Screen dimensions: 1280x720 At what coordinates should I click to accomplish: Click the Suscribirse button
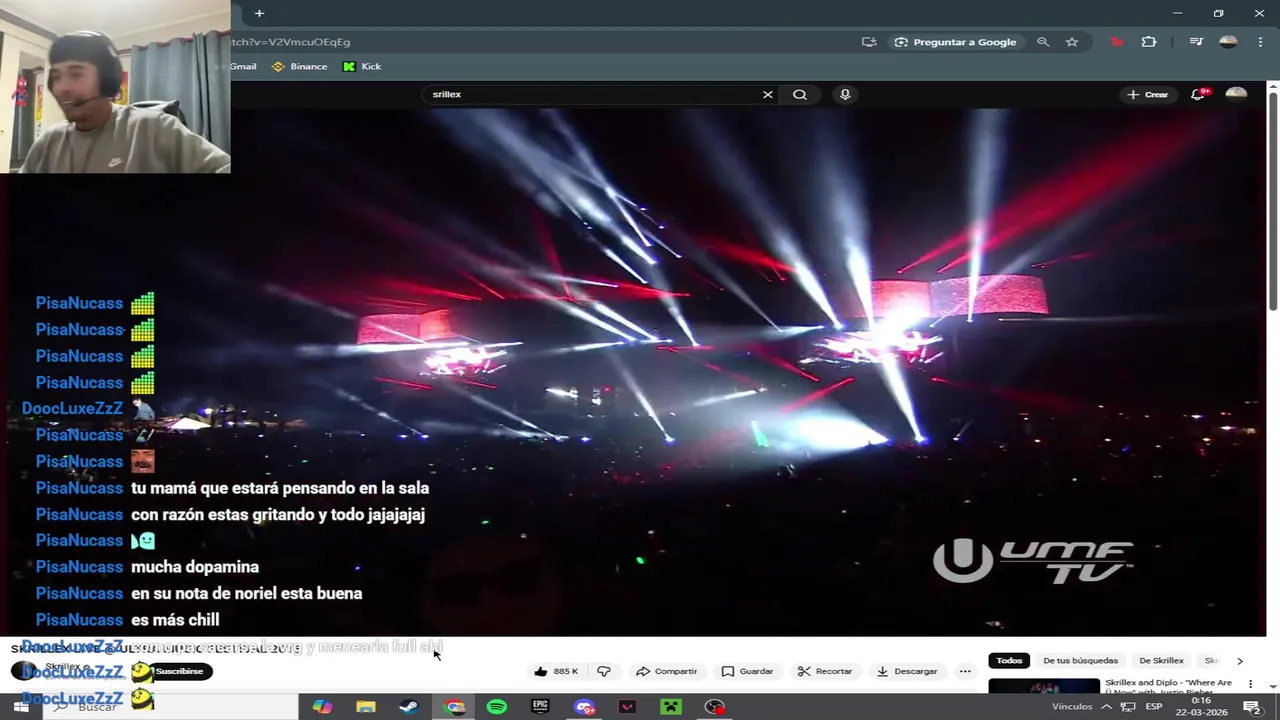point(179,671)
